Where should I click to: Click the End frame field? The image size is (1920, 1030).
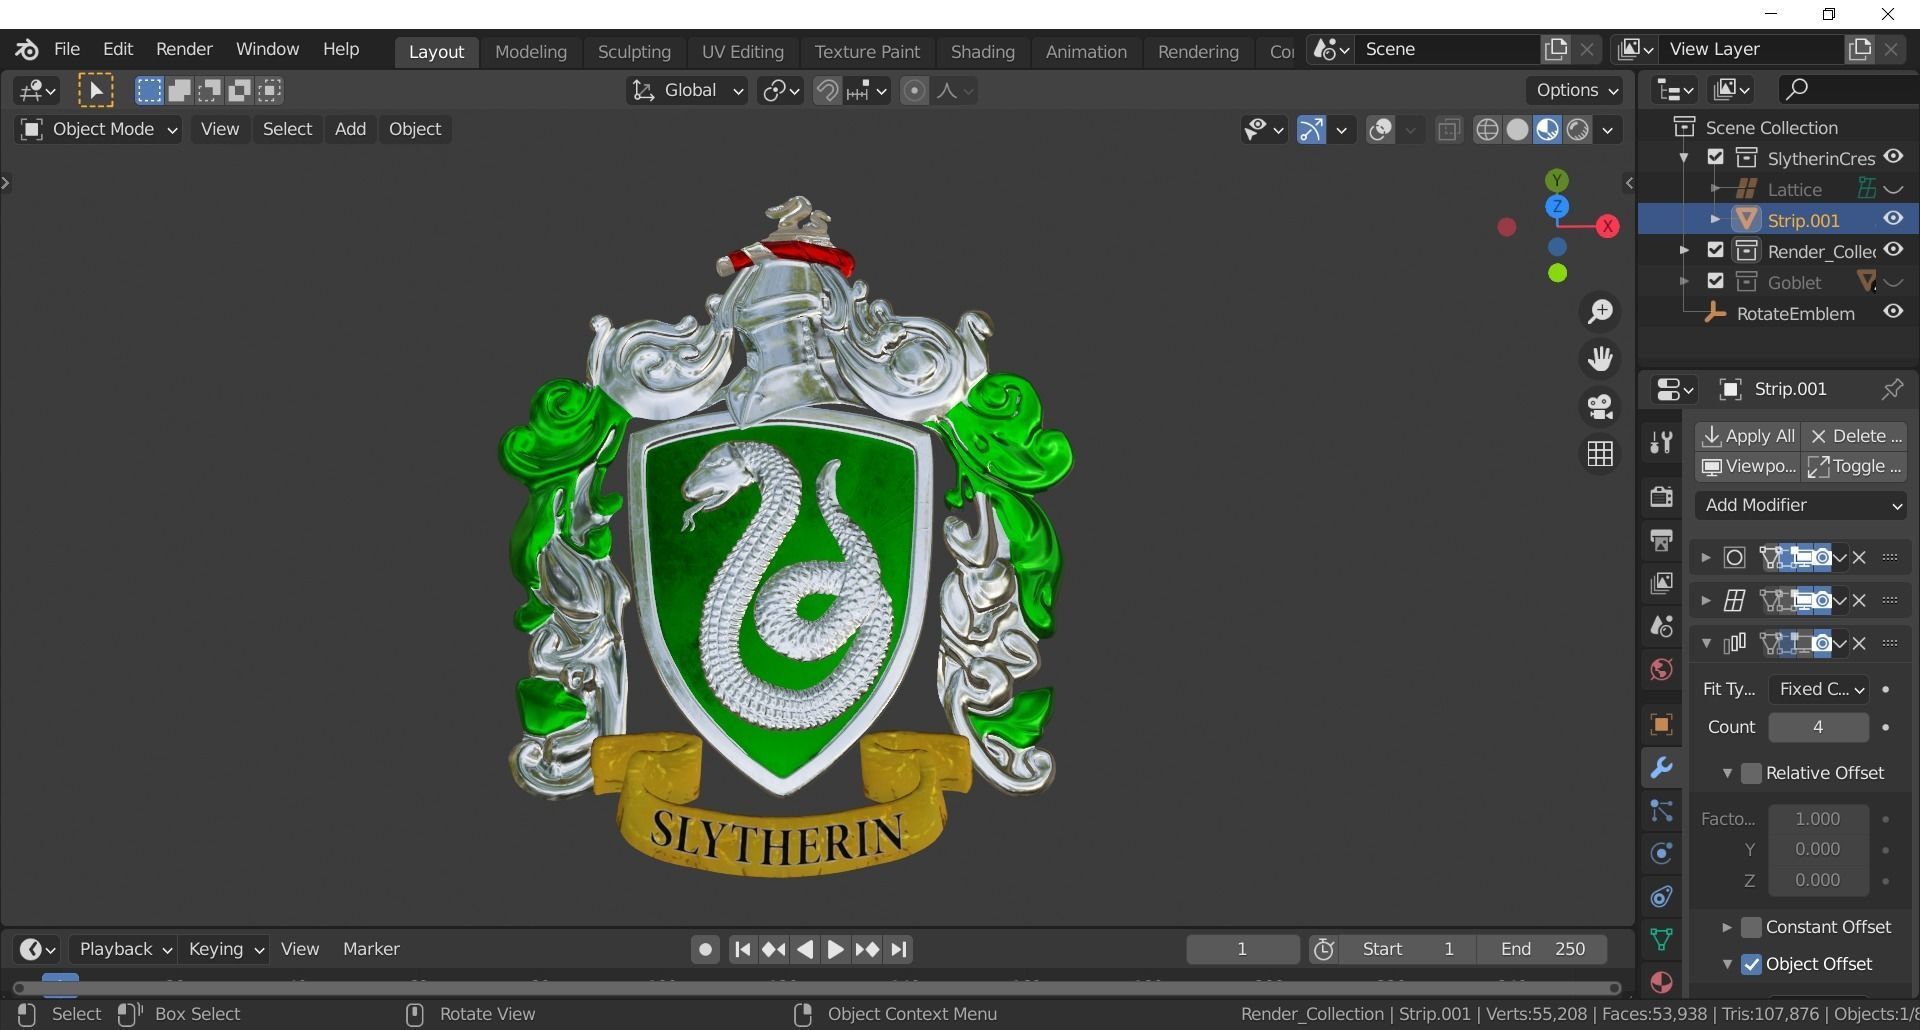[1543, 949]
